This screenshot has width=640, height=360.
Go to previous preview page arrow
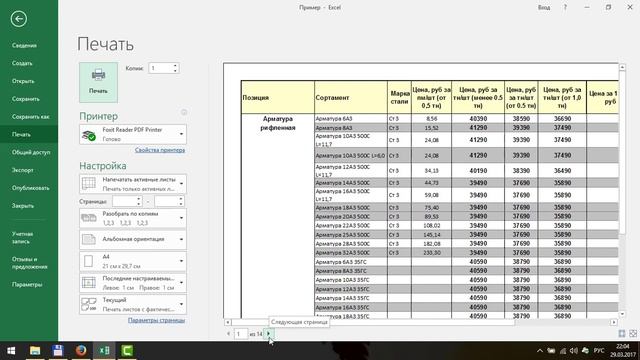point(228,333)
